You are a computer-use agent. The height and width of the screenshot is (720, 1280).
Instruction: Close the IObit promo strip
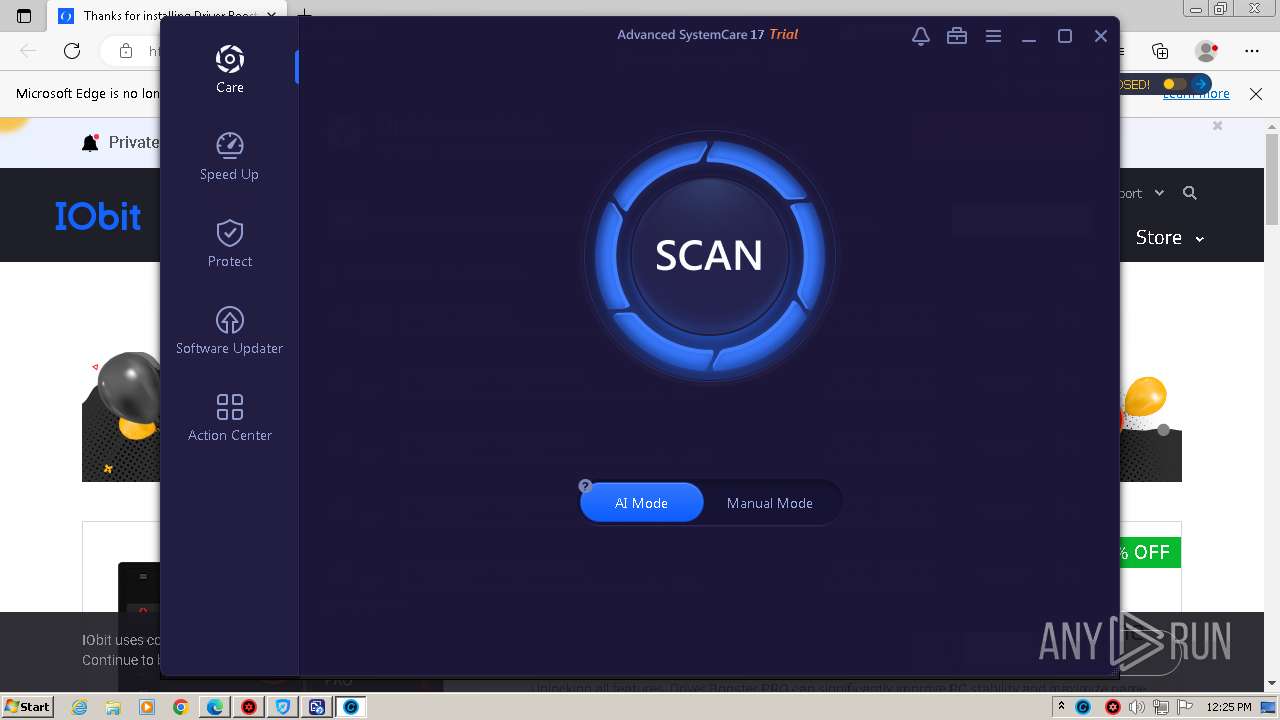1217,126
